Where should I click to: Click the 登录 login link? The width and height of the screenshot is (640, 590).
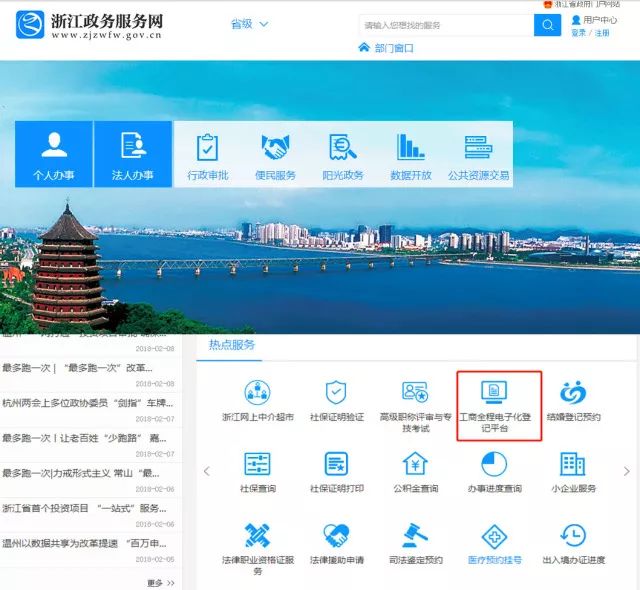[x=578, y=33]
